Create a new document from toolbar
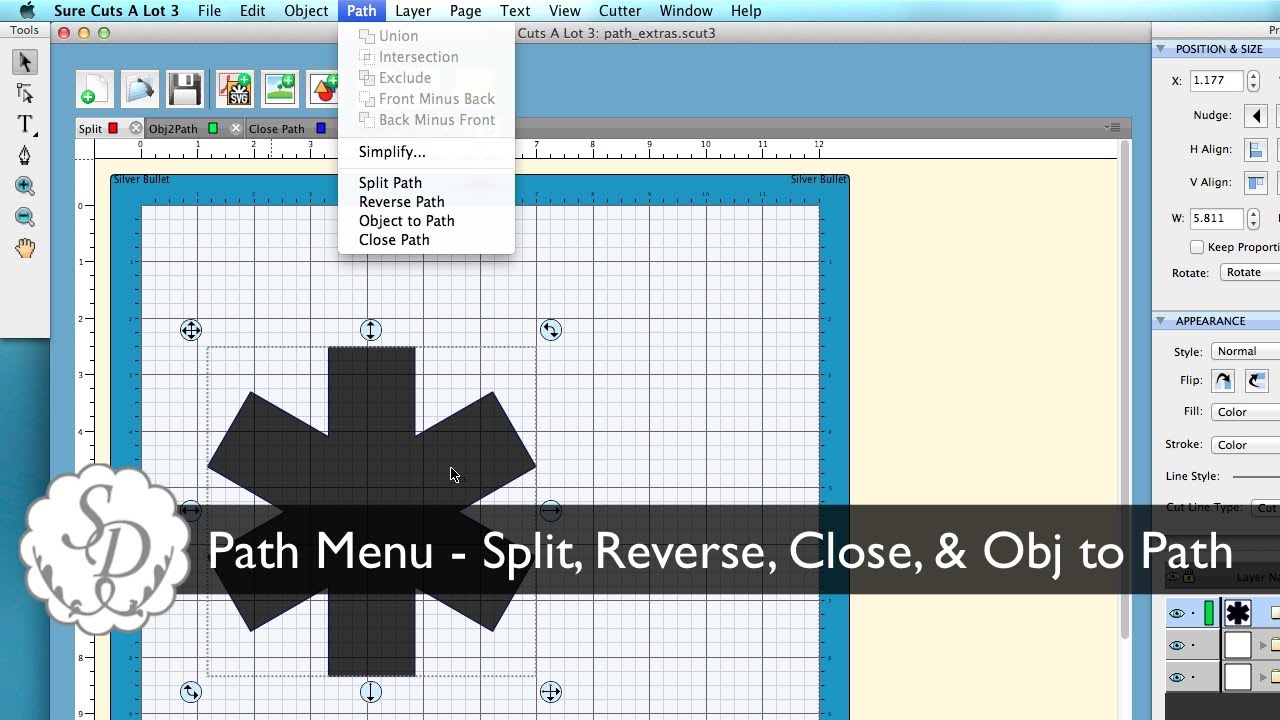This screenshot has height=720, width=1280. pyautogui.click(x=93, y=89)
